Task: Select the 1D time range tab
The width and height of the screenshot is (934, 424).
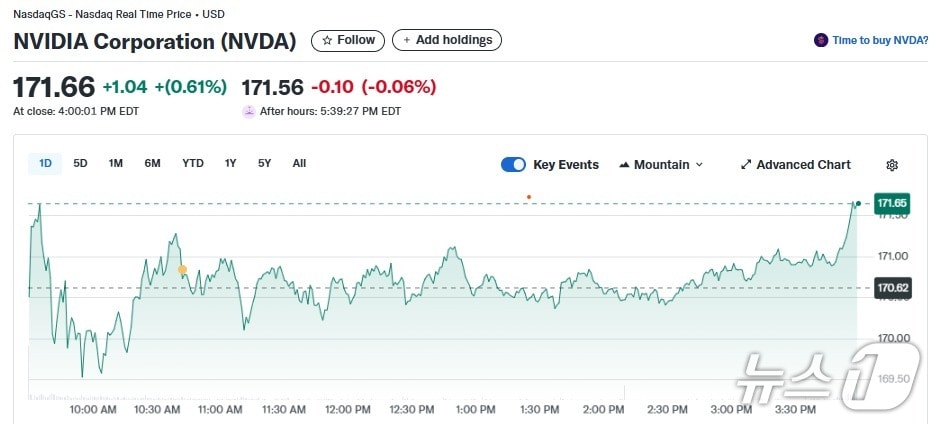Action: [46, 164]
